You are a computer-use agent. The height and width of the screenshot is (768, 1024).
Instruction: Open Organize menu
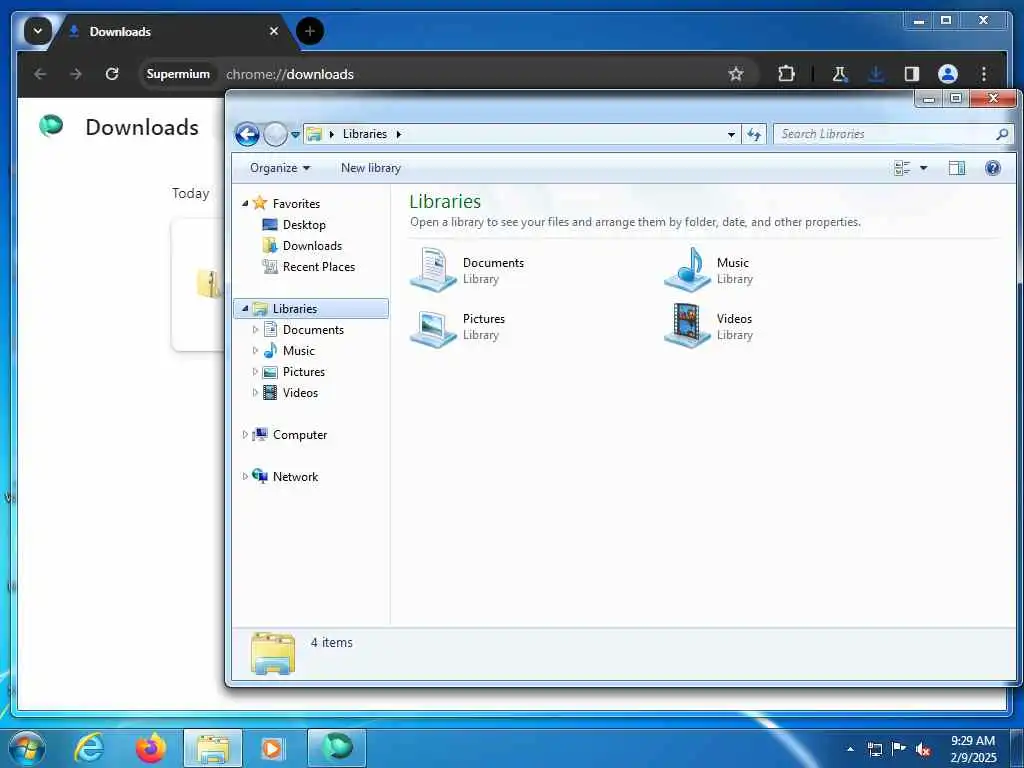[x=280, y=168]
